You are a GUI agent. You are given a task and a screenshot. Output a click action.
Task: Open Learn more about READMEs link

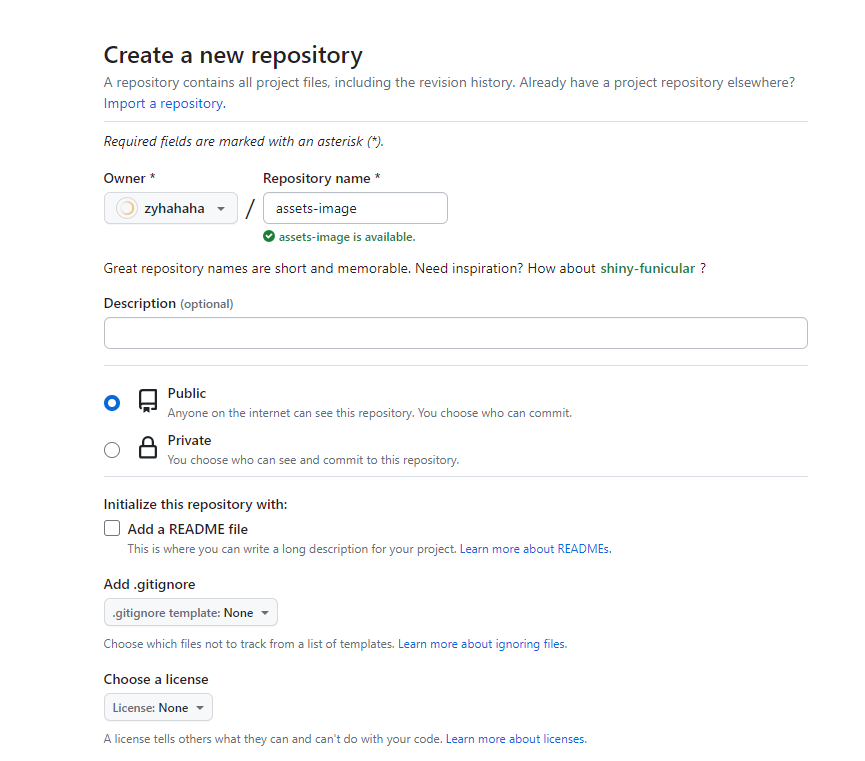click(x=535, y=549)
